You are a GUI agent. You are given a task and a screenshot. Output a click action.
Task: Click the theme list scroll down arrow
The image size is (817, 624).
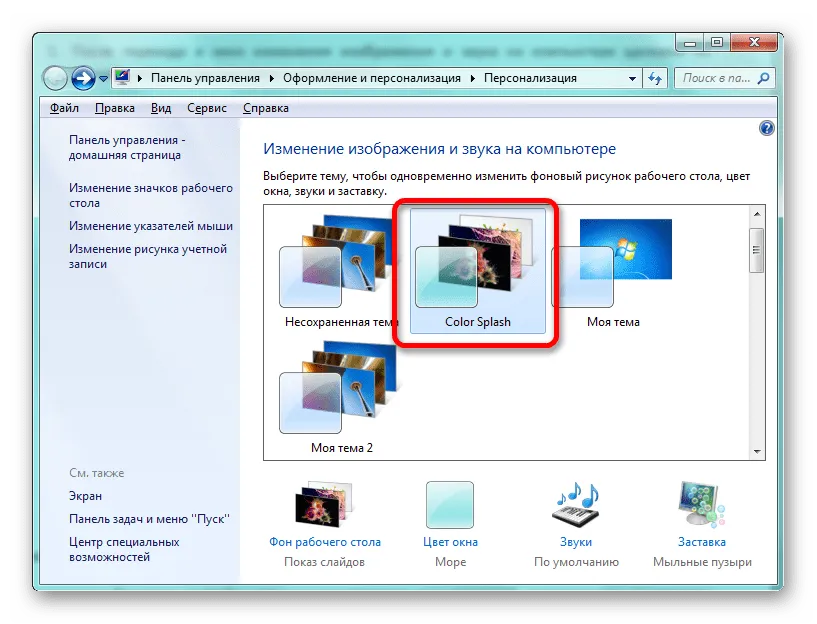pos(757,452)
